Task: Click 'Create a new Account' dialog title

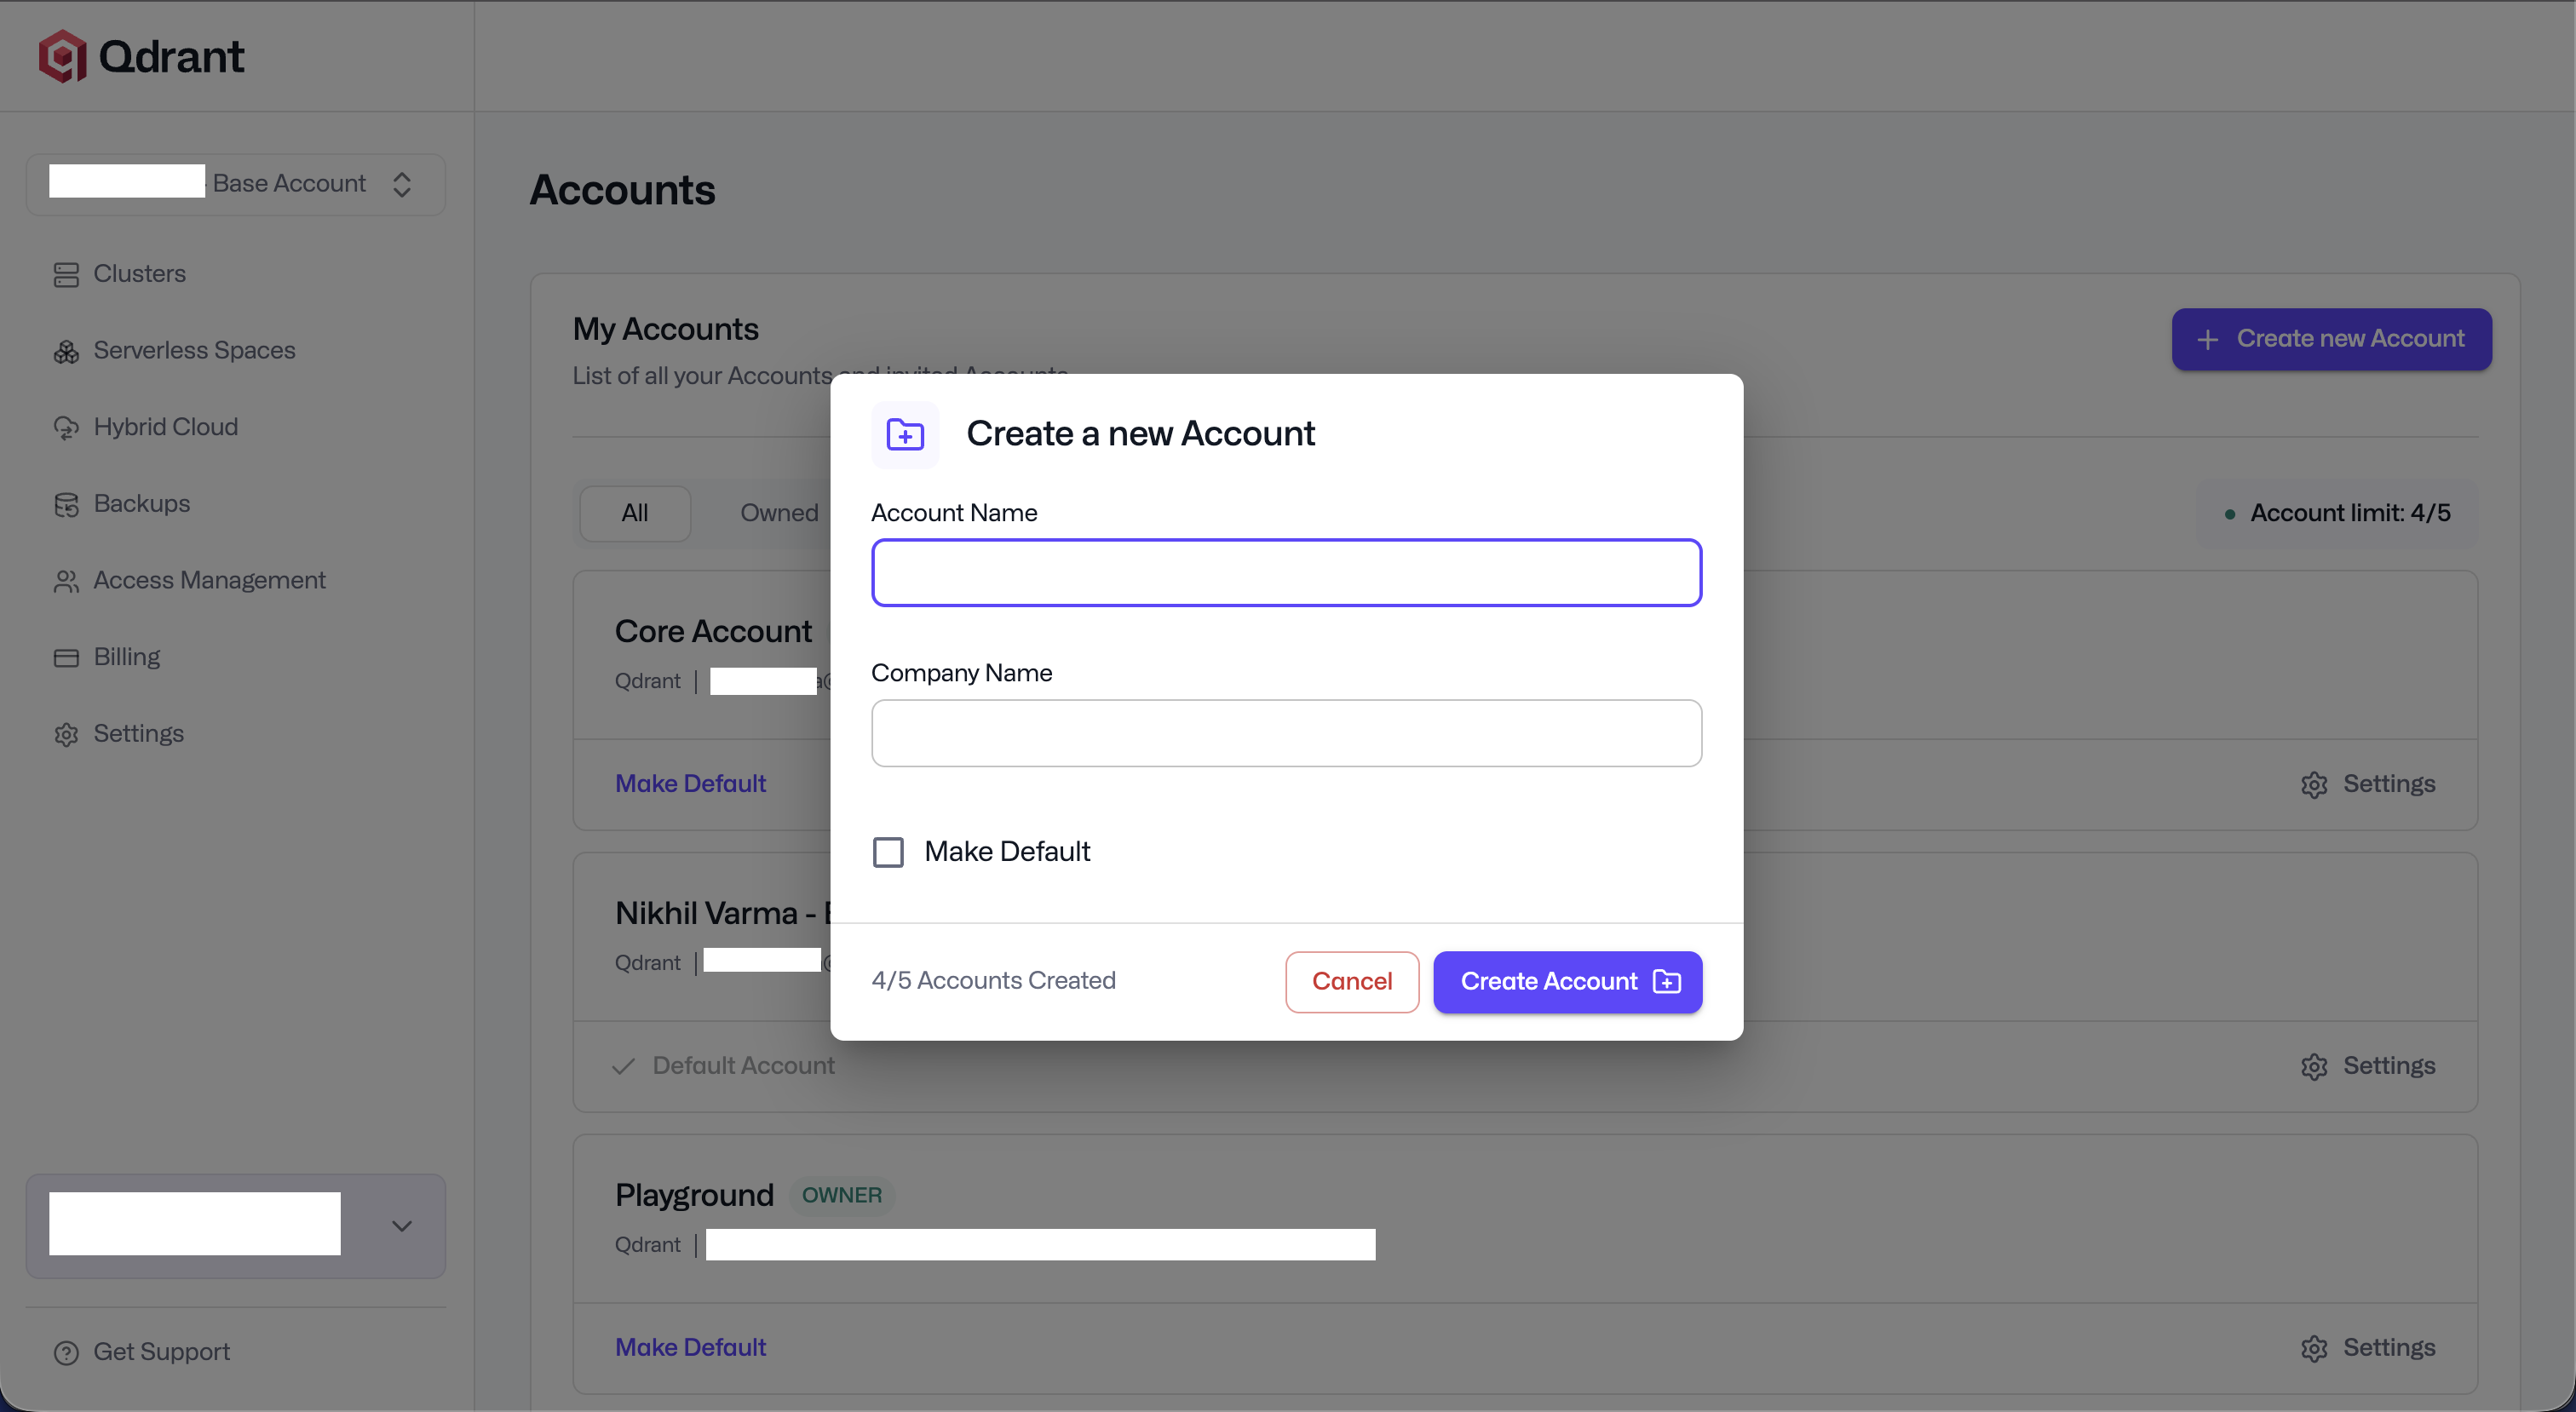Action: (x=1140, y=435)
